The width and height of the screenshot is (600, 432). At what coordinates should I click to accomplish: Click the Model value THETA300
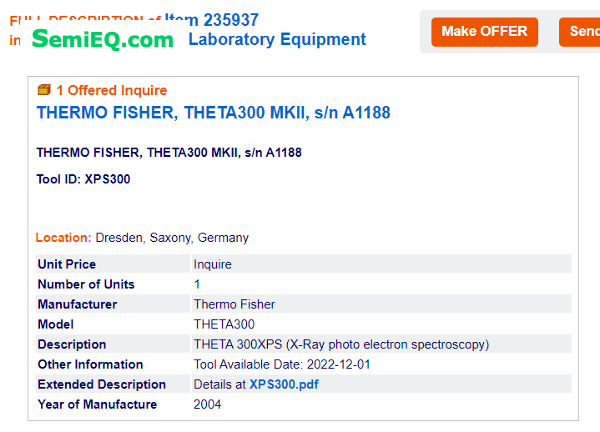click(x=224, y=324)
